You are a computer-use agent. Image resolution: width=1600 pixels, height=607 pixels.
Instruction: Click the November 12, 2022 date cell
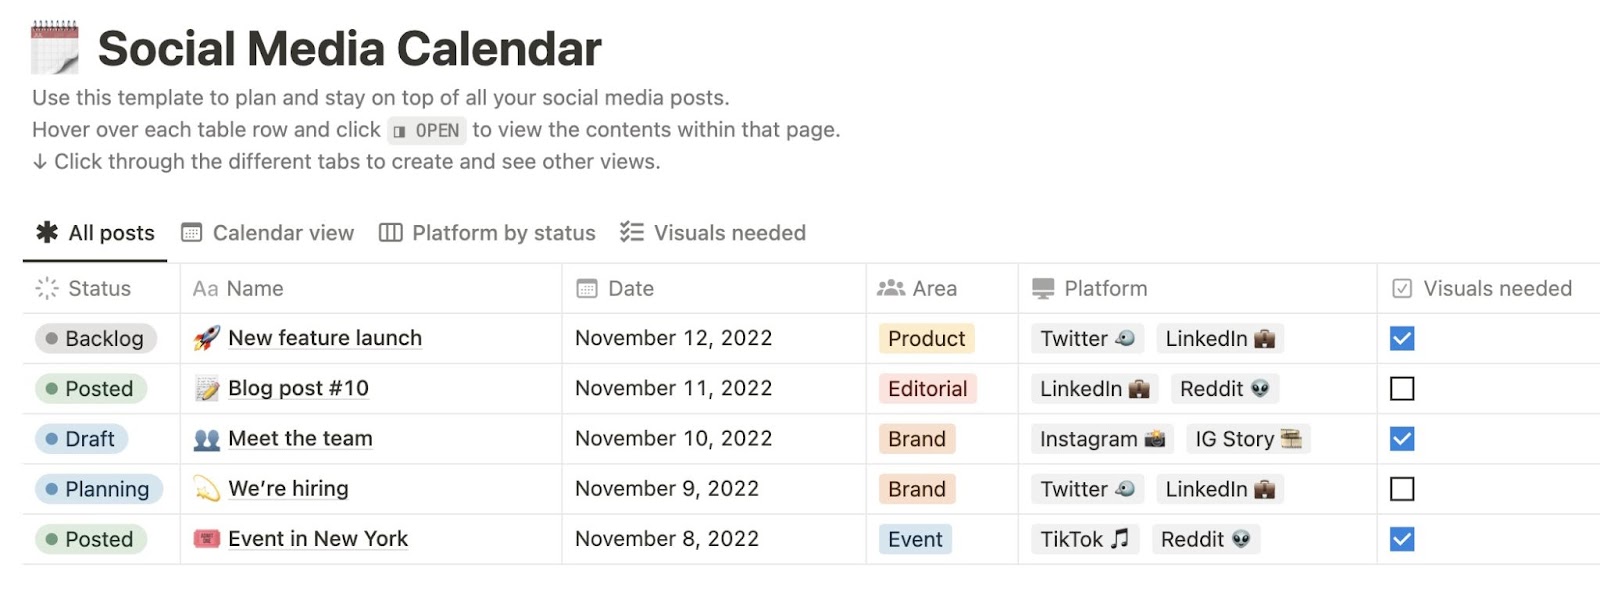point(673,338)
